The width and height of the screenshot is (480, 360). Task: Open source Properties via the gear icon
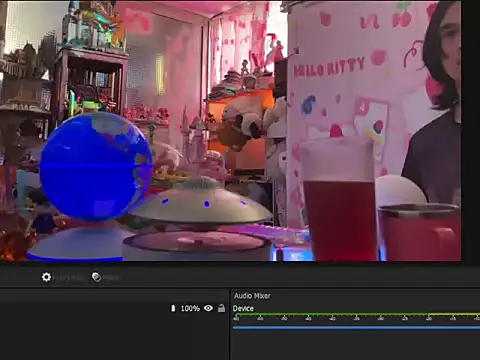46,277
